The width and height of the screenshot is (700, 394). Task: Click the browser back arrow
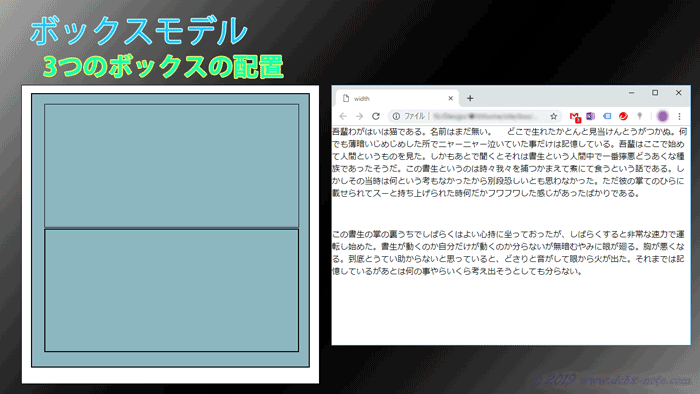point(343,116)
